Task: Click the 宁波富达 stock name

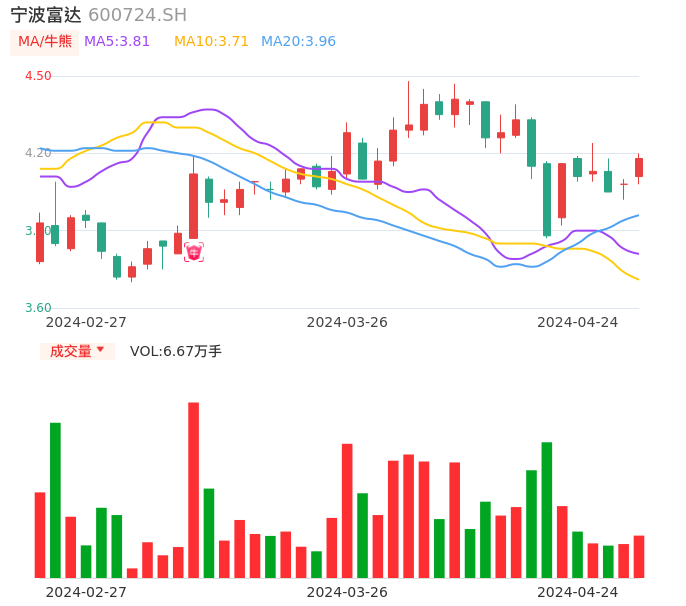Action: [46, 15]
